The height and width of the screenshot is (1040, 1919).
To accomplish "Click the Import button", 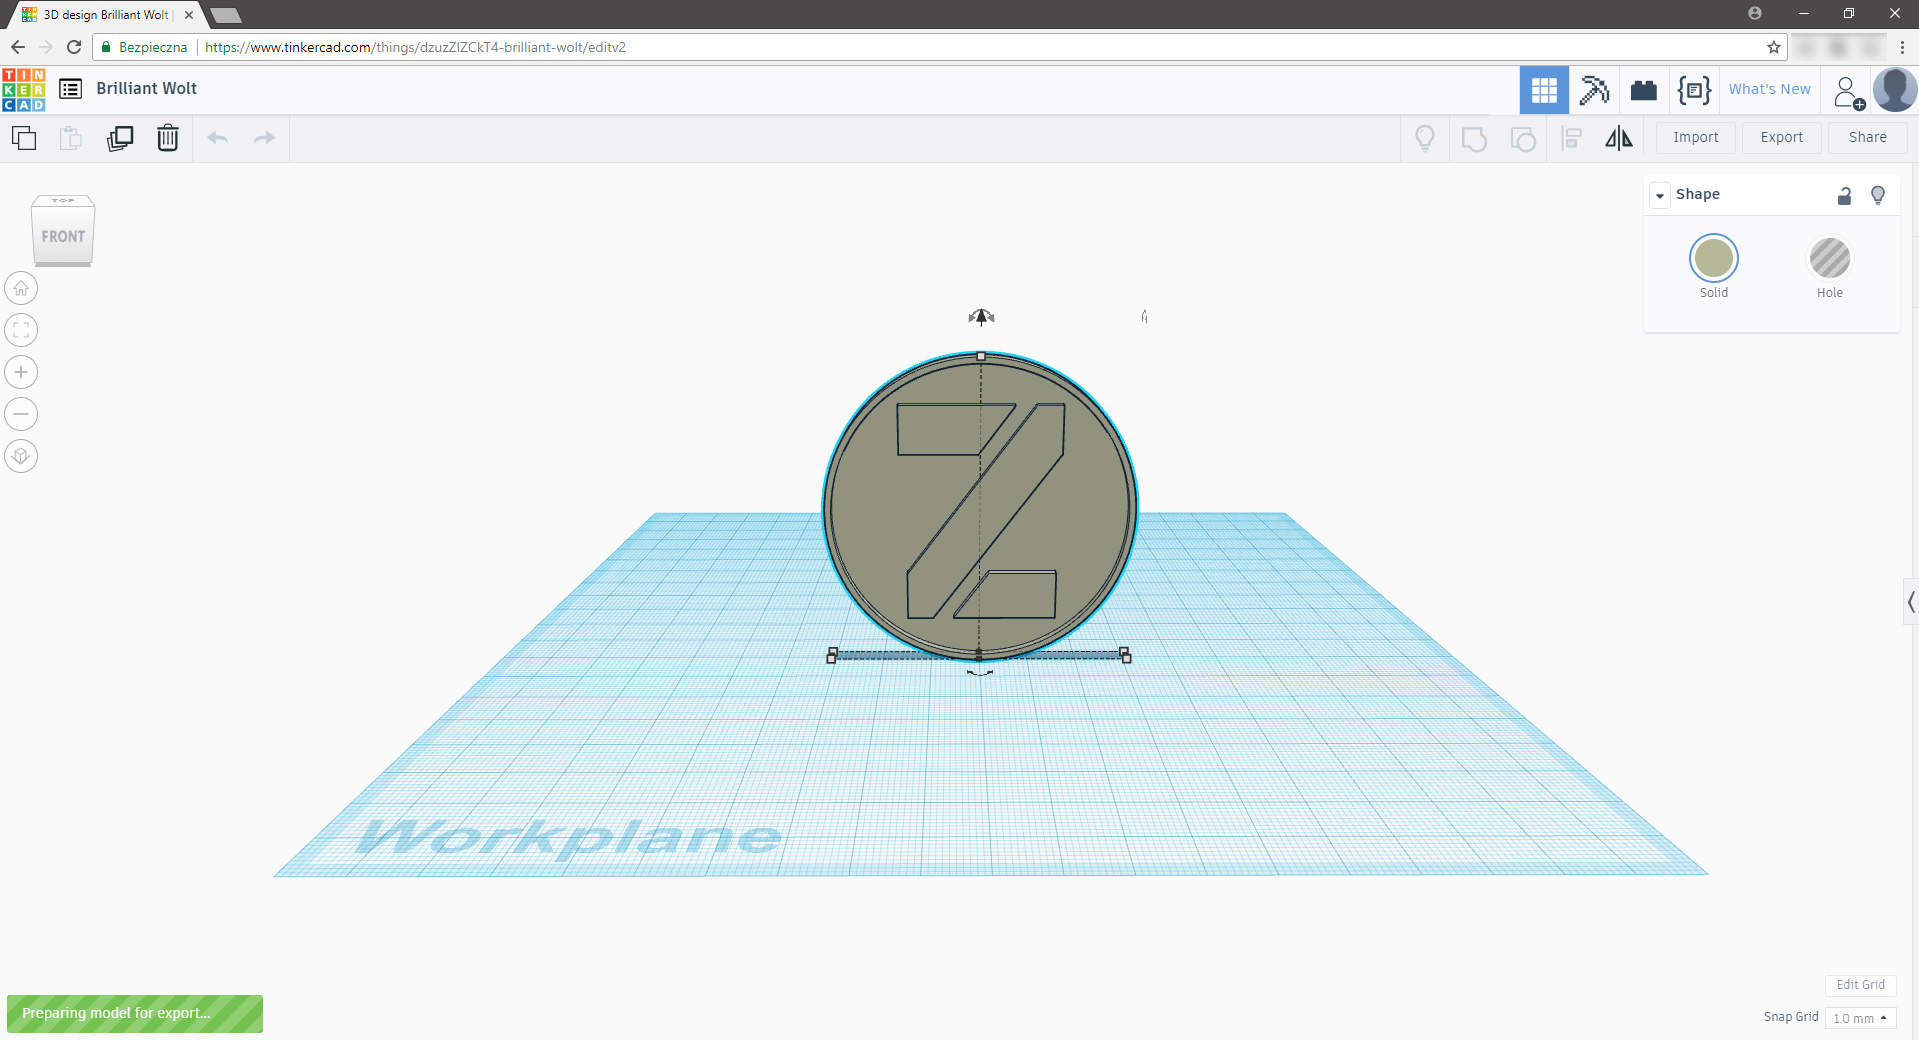I will tap(1695, 137).
